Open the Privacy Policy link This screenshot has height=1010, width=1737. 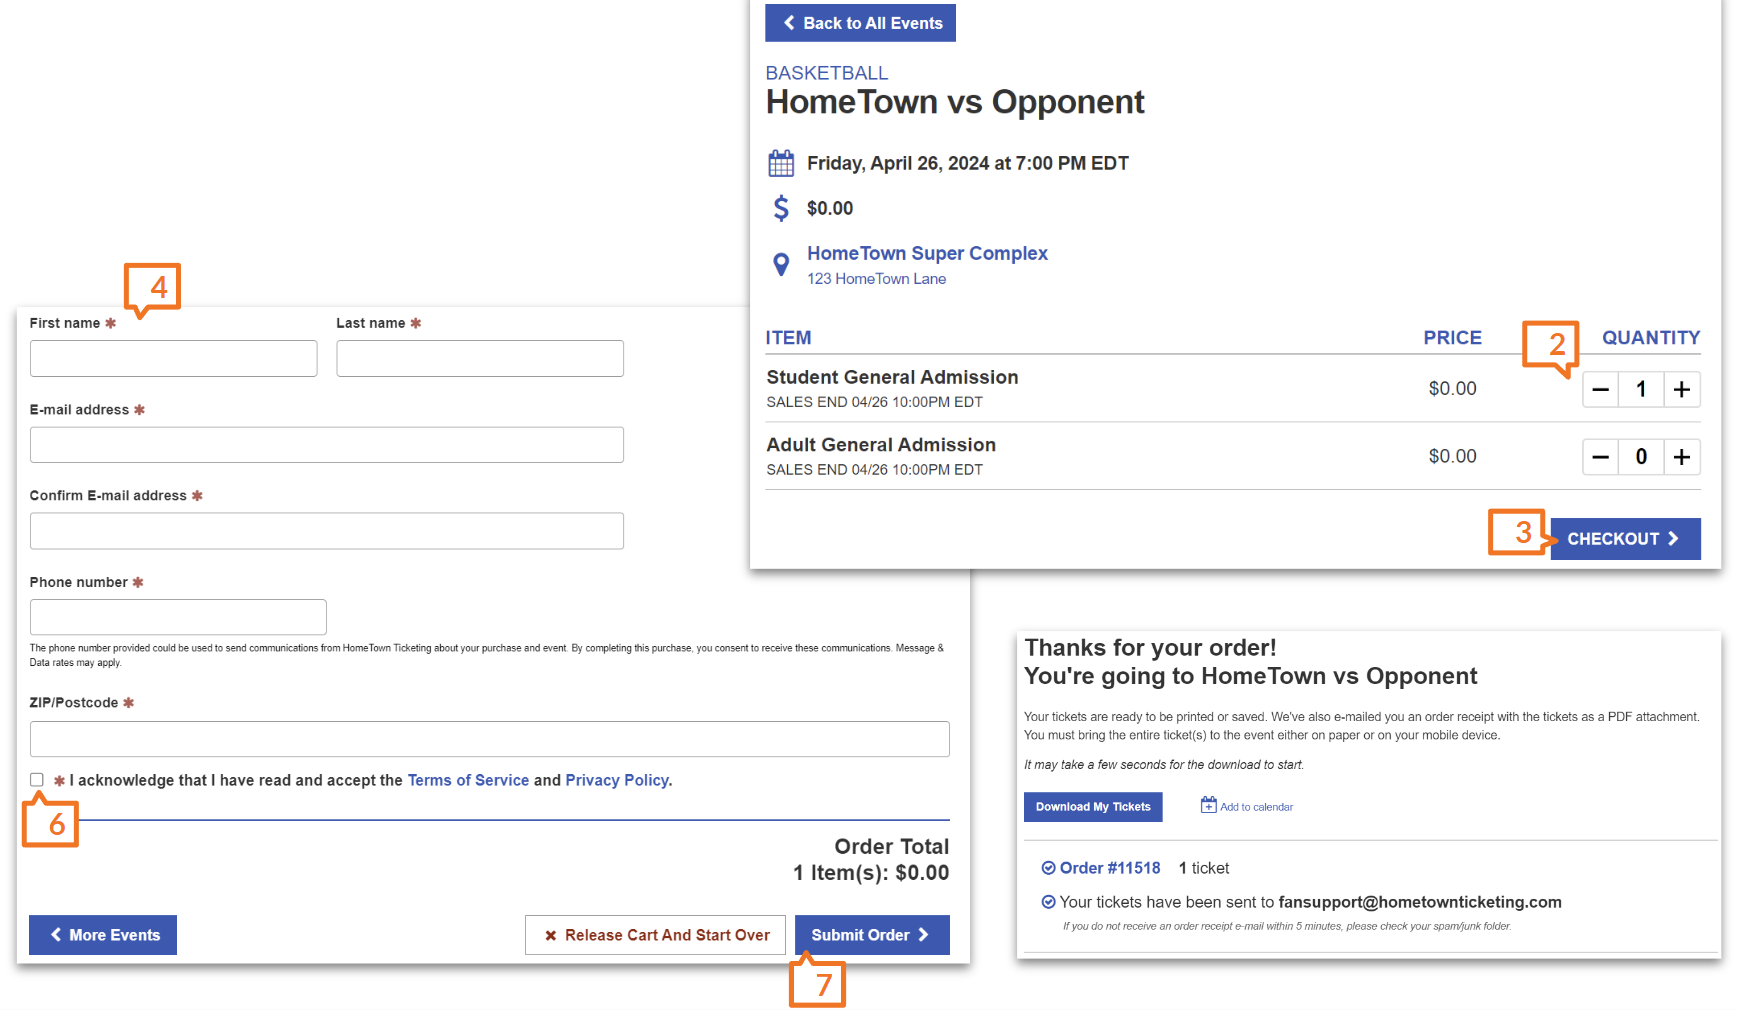tap(618, 780)
